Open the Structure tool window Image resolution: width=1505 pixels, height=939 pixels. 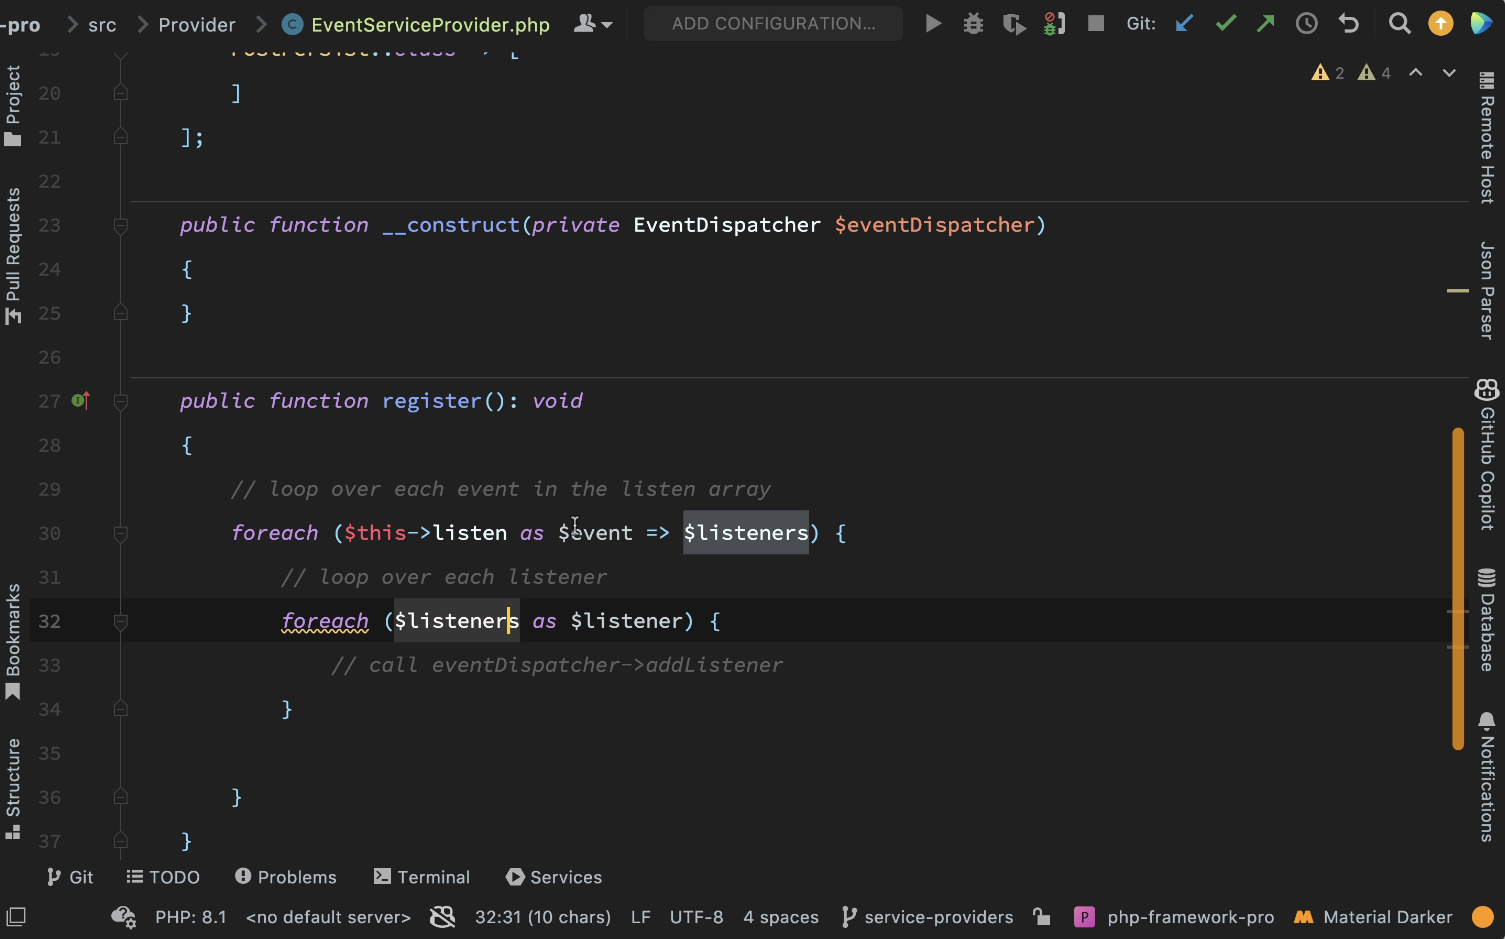13,788
